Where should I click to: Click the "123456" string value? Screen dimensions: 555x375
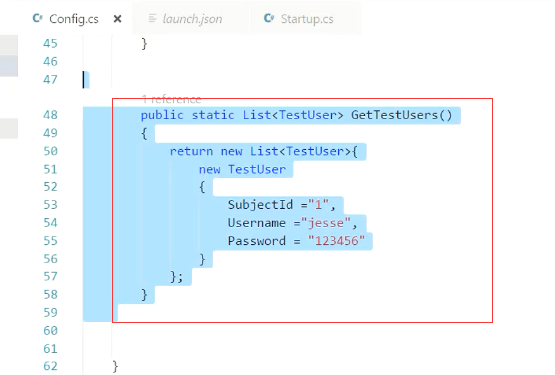click(336, 241)
